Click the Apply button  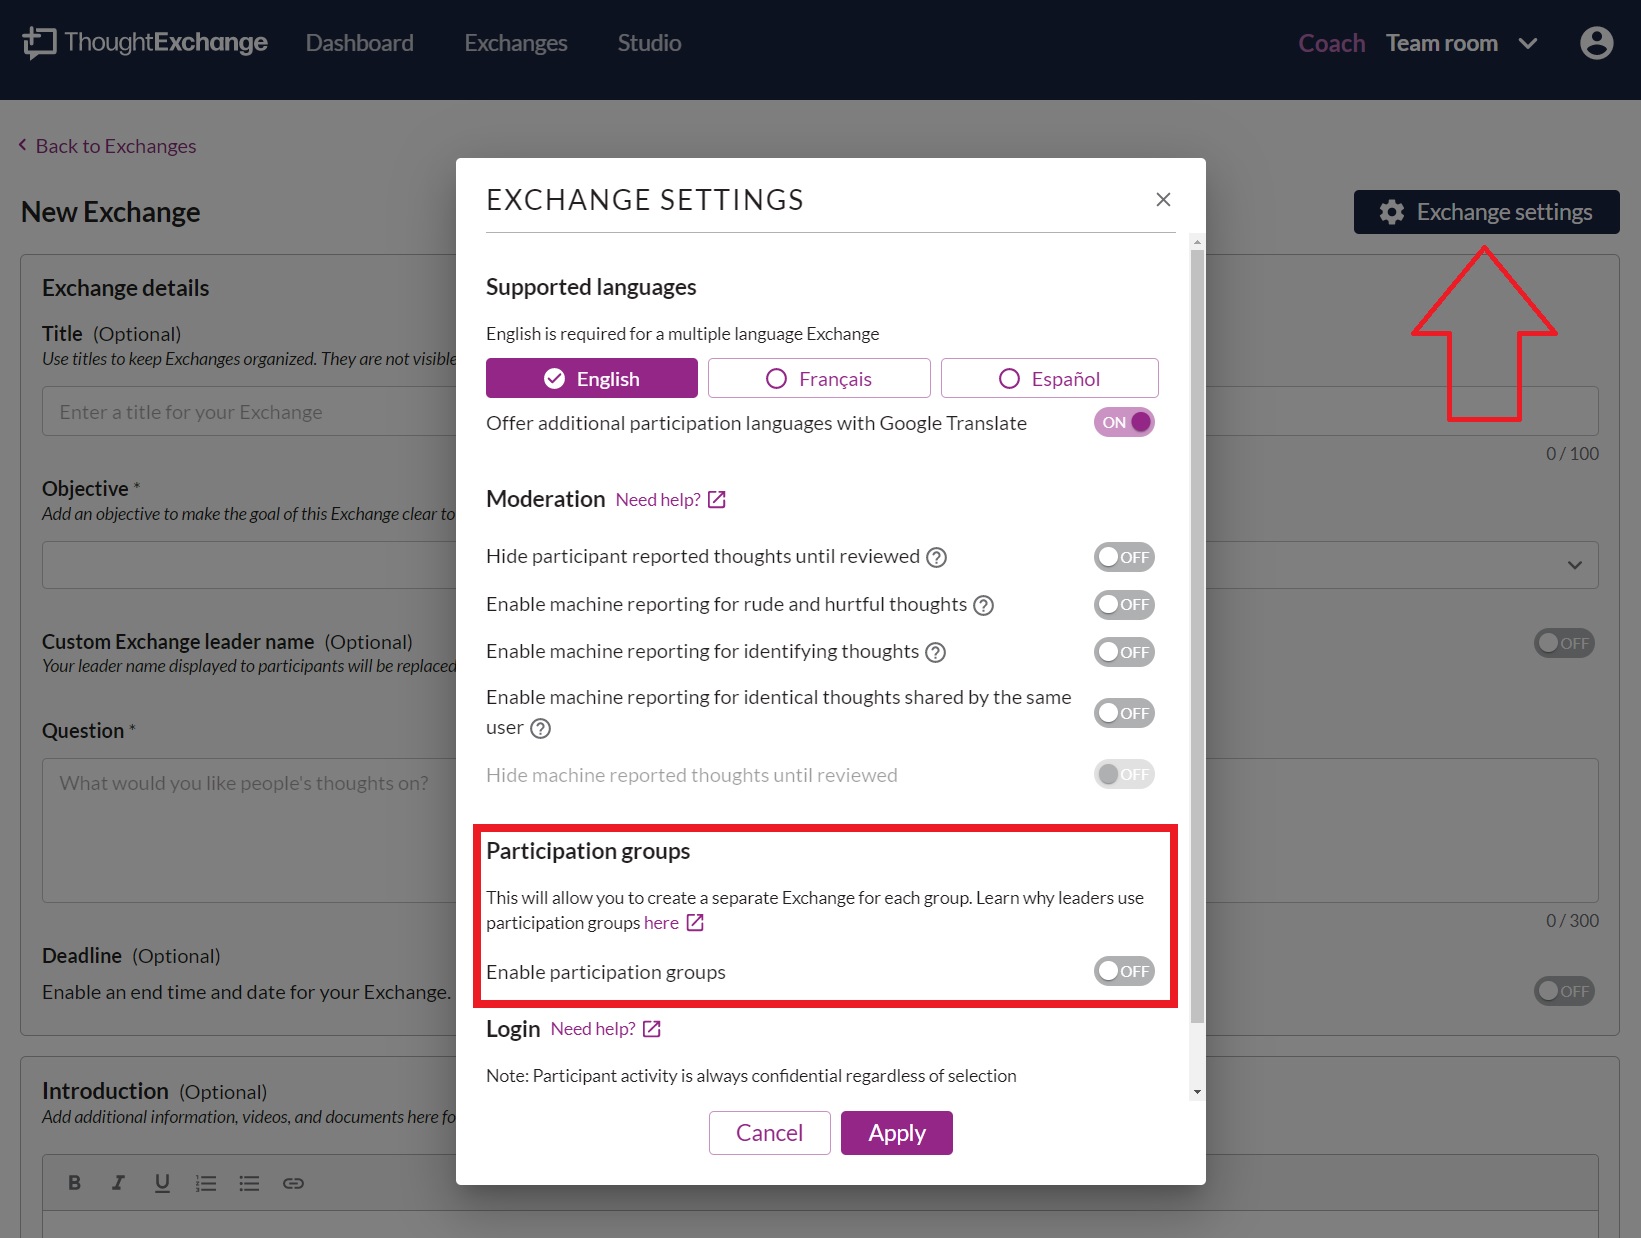click(x=897, y=1133)
